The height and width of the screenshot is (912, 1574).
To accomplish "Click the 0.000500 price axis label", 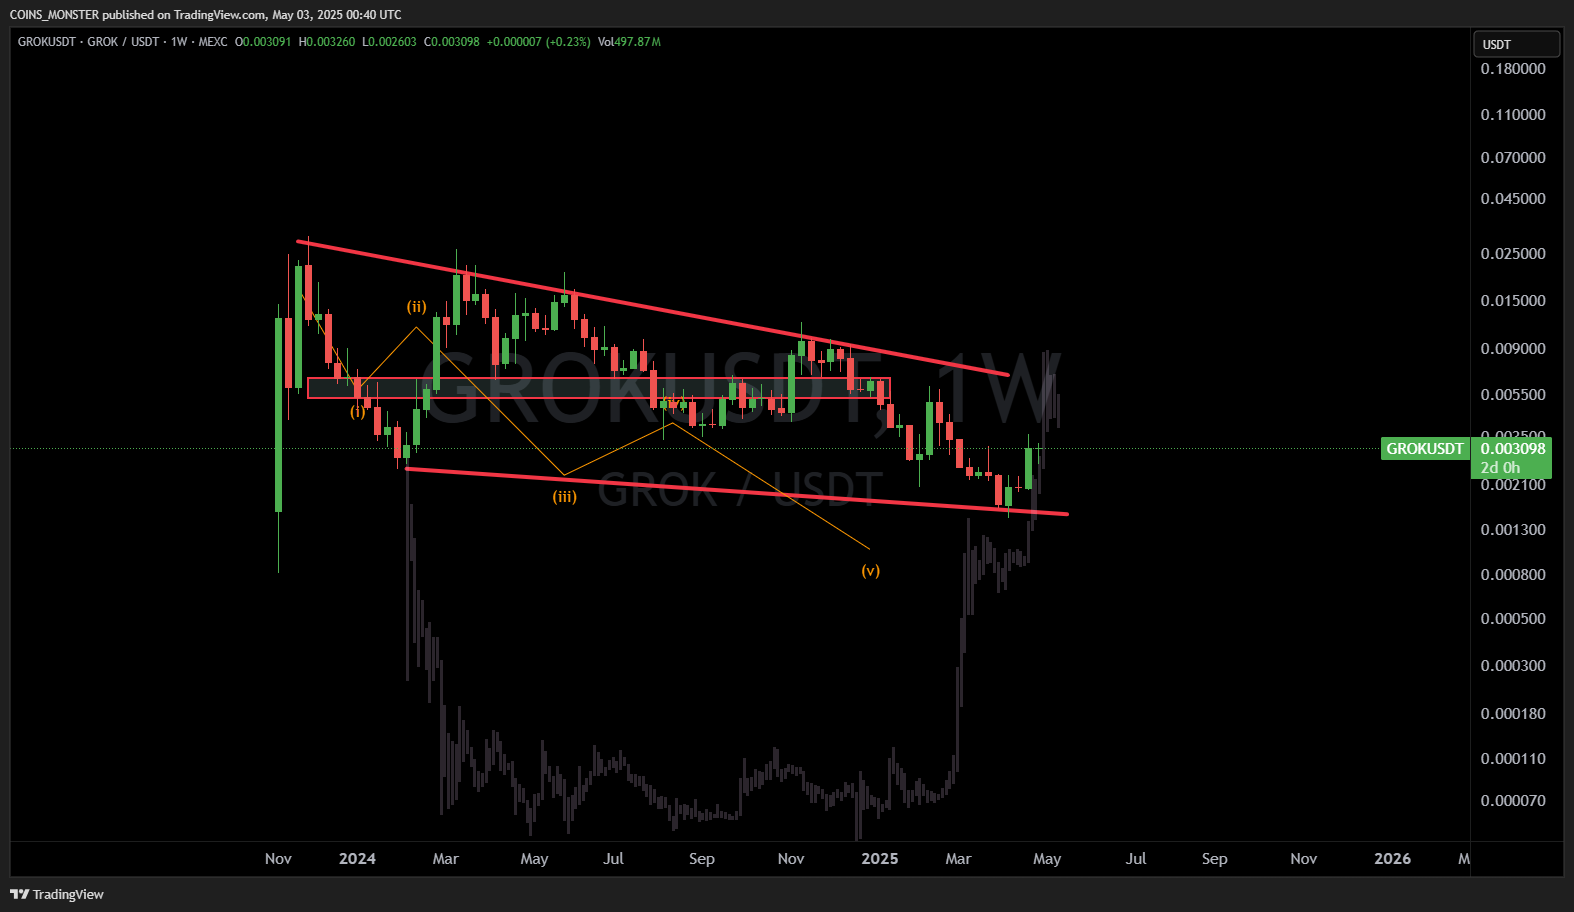I will [1513, 619].
